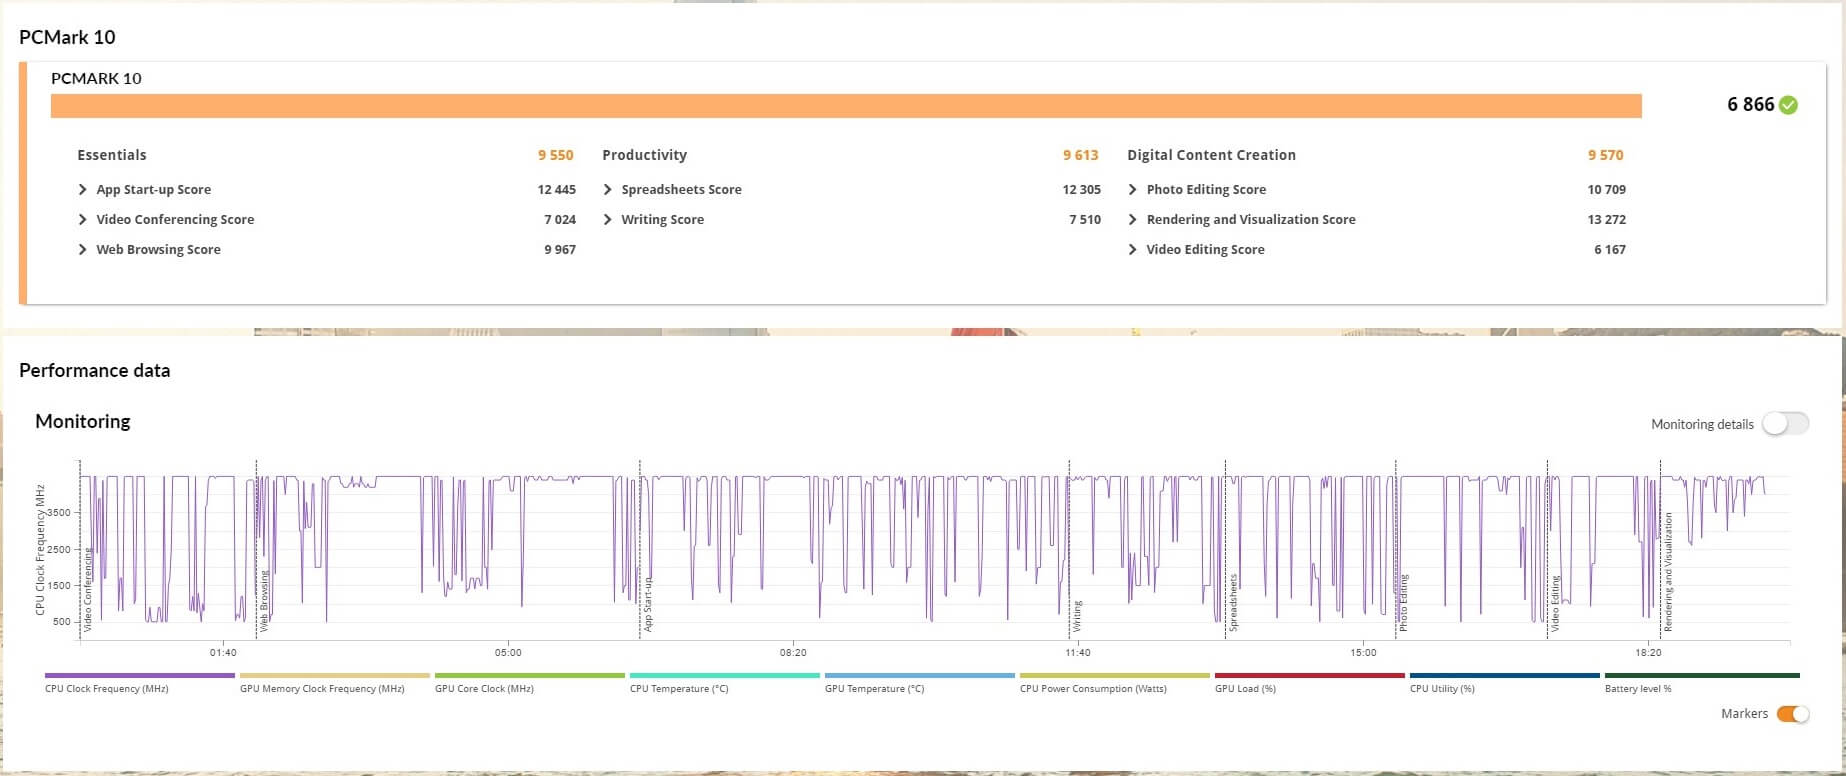
Task: Click the Photo Editing marker in chart
Action: [1403, 602]
